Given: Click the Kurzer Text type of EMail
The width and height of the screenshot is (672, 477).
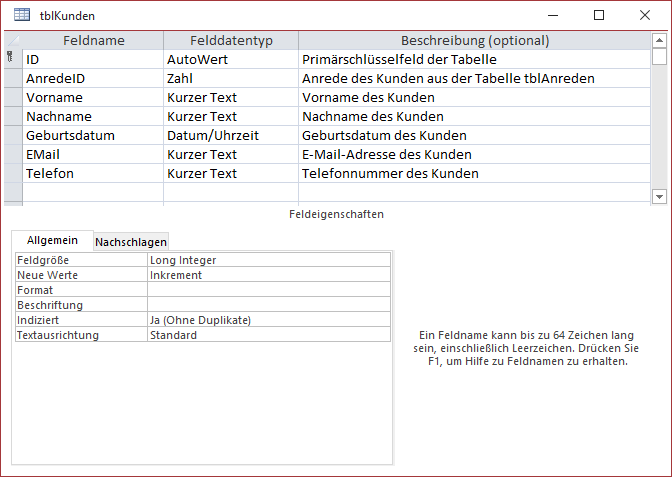Looking at the screenshot, I should coord(231,154).
